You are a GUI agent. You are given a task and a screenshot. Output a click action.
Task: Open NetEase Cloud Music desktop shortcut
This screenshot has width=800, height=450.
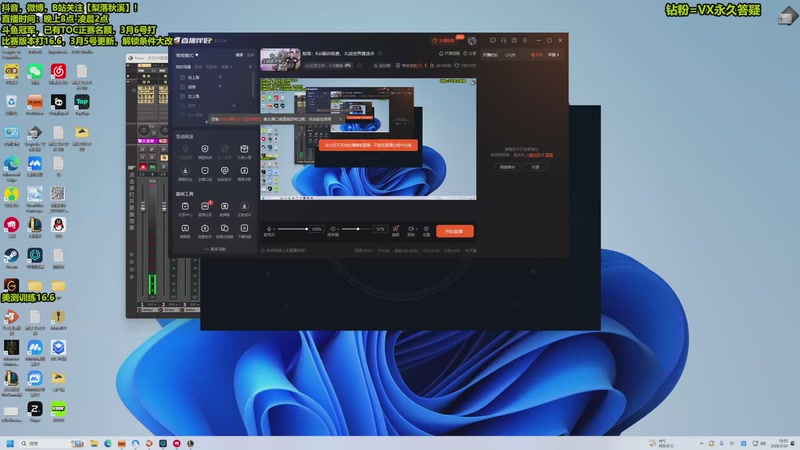click(x=58, y=74)
